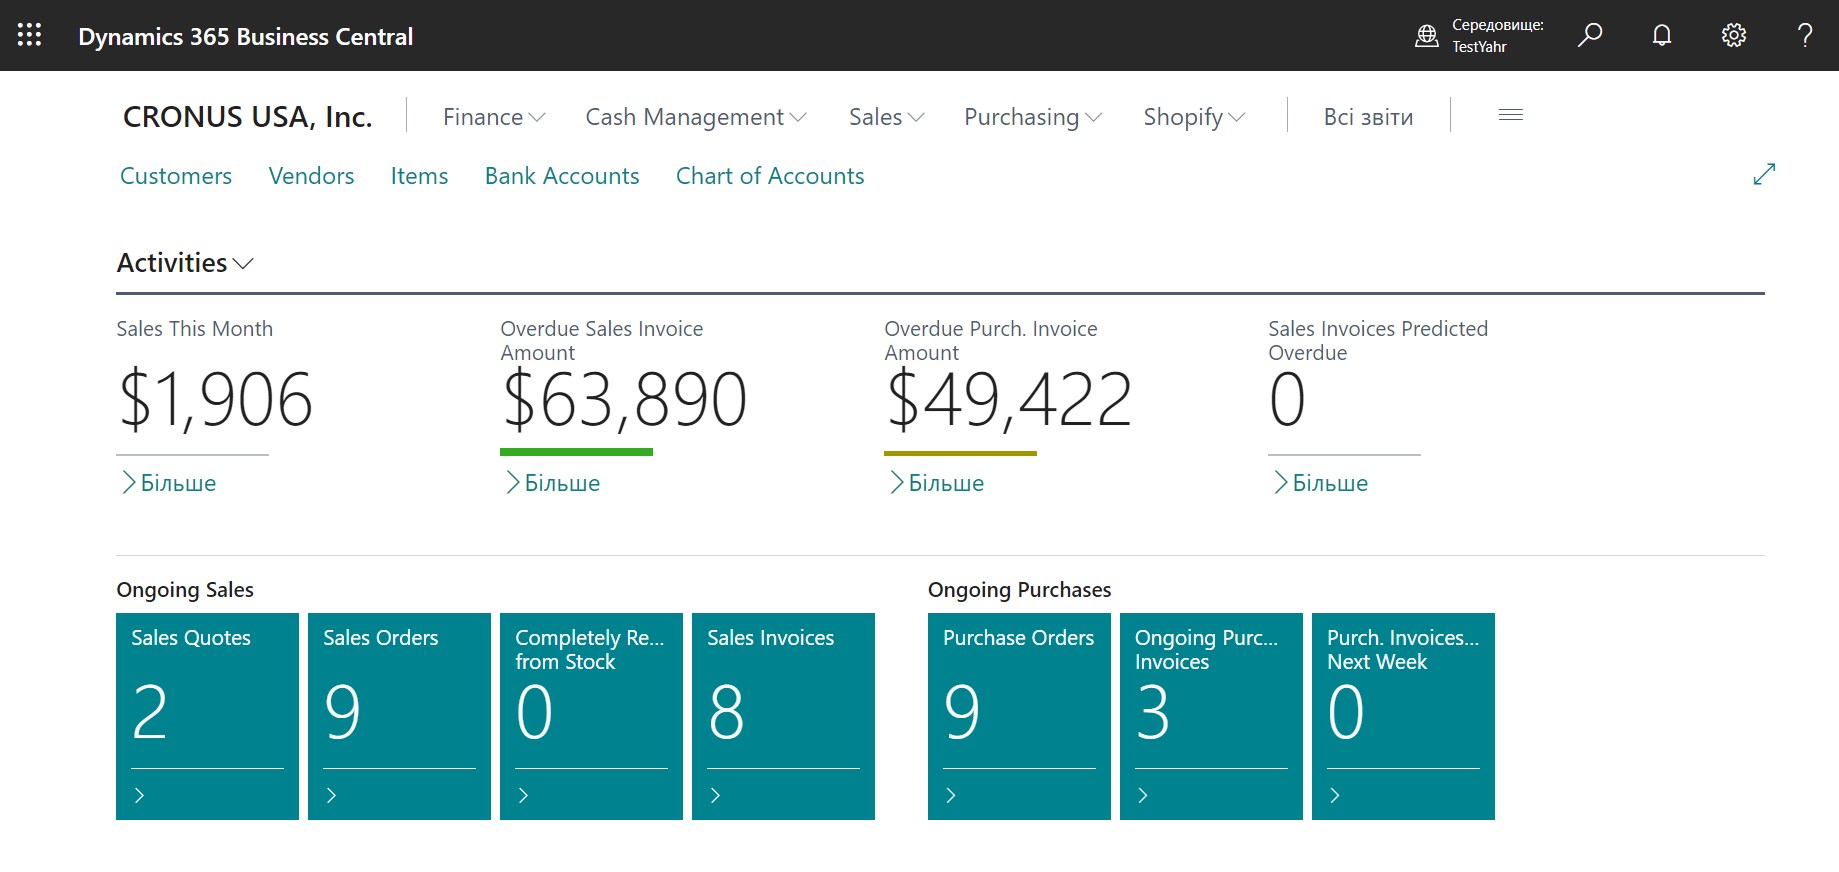
Task: Go to Chart of Accounts
Action: [x=769, y=176]
